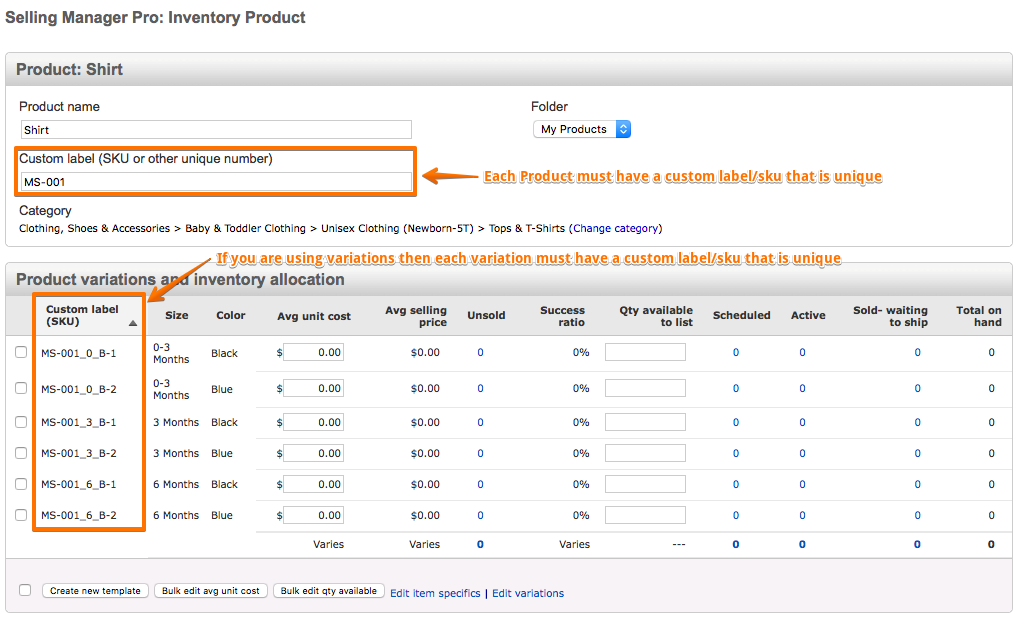The height and width of the screenshot is (618, 1018).
Task: Click Bulk edit avg unit cost button
Action: coord(210,591)
